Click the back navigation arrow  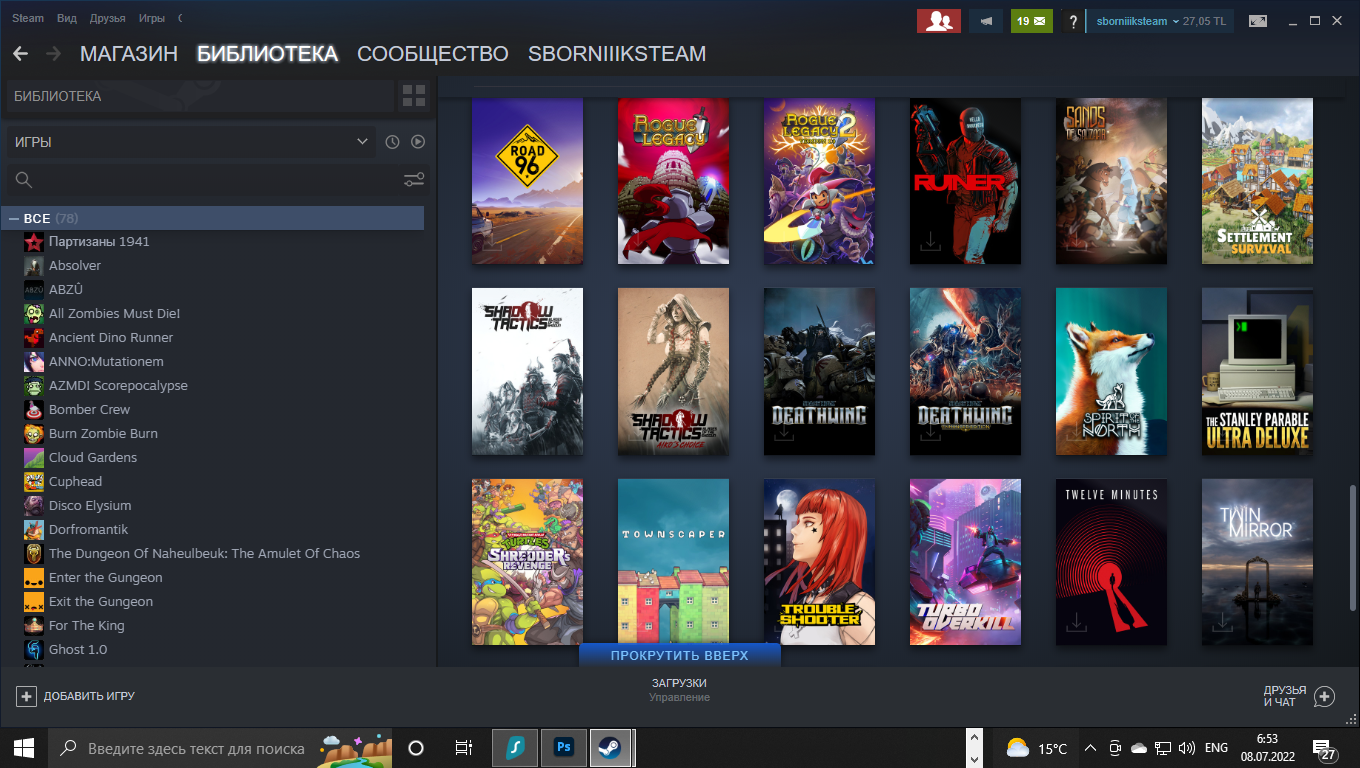pyautogui.click(x=20, y=54)
